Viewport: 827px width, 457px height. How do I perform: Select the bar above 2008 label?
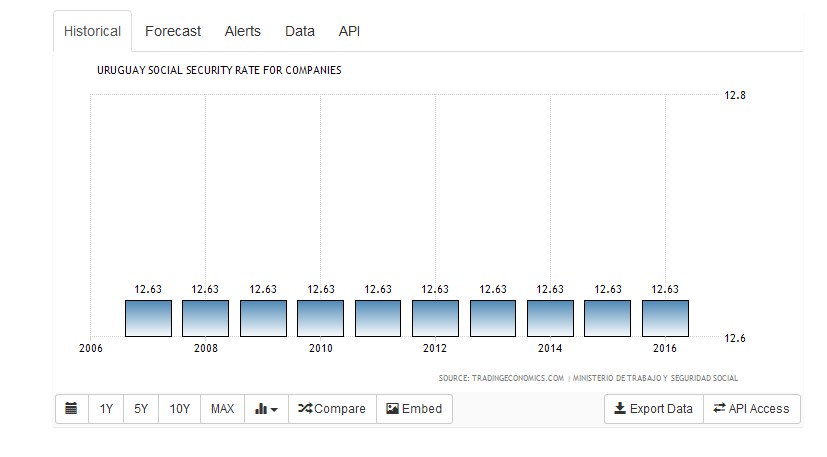pos(205,318)
